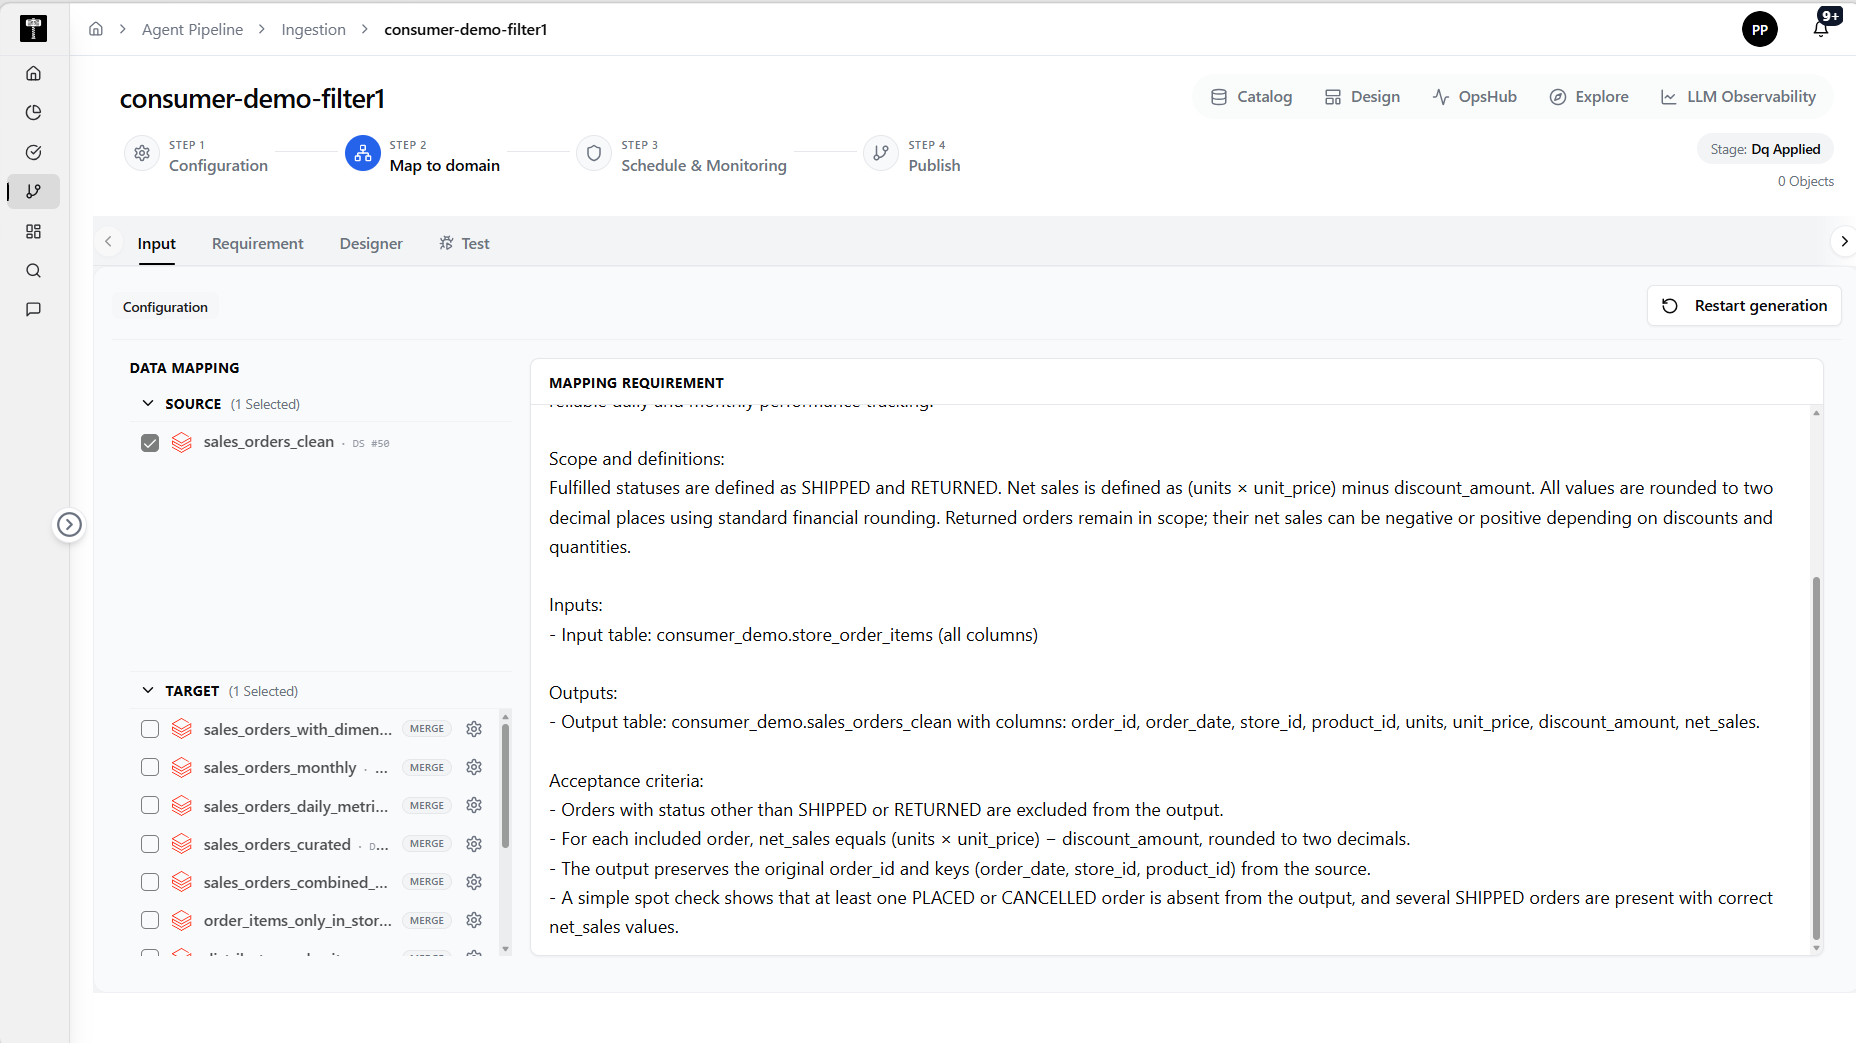This screenshot has width=1856, height=1043.
Task: Click the mapping requirement vertical scrollbar
Action: [x=1816, y=758]
